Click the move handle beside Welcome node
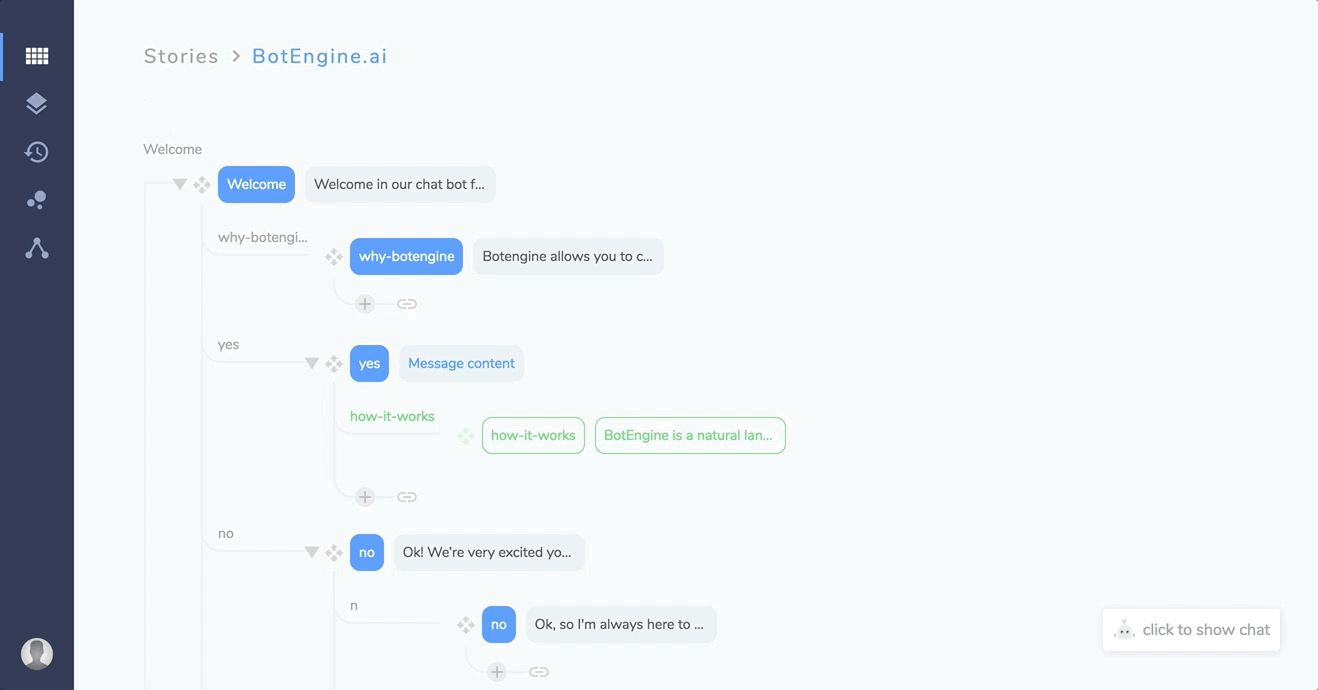 (x=202, y=185)
